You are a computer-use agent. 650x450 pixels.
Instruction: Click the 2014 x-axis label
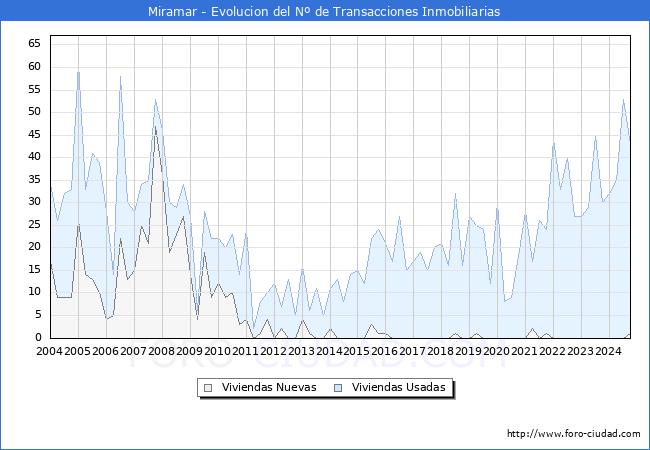tap(329, 351)
